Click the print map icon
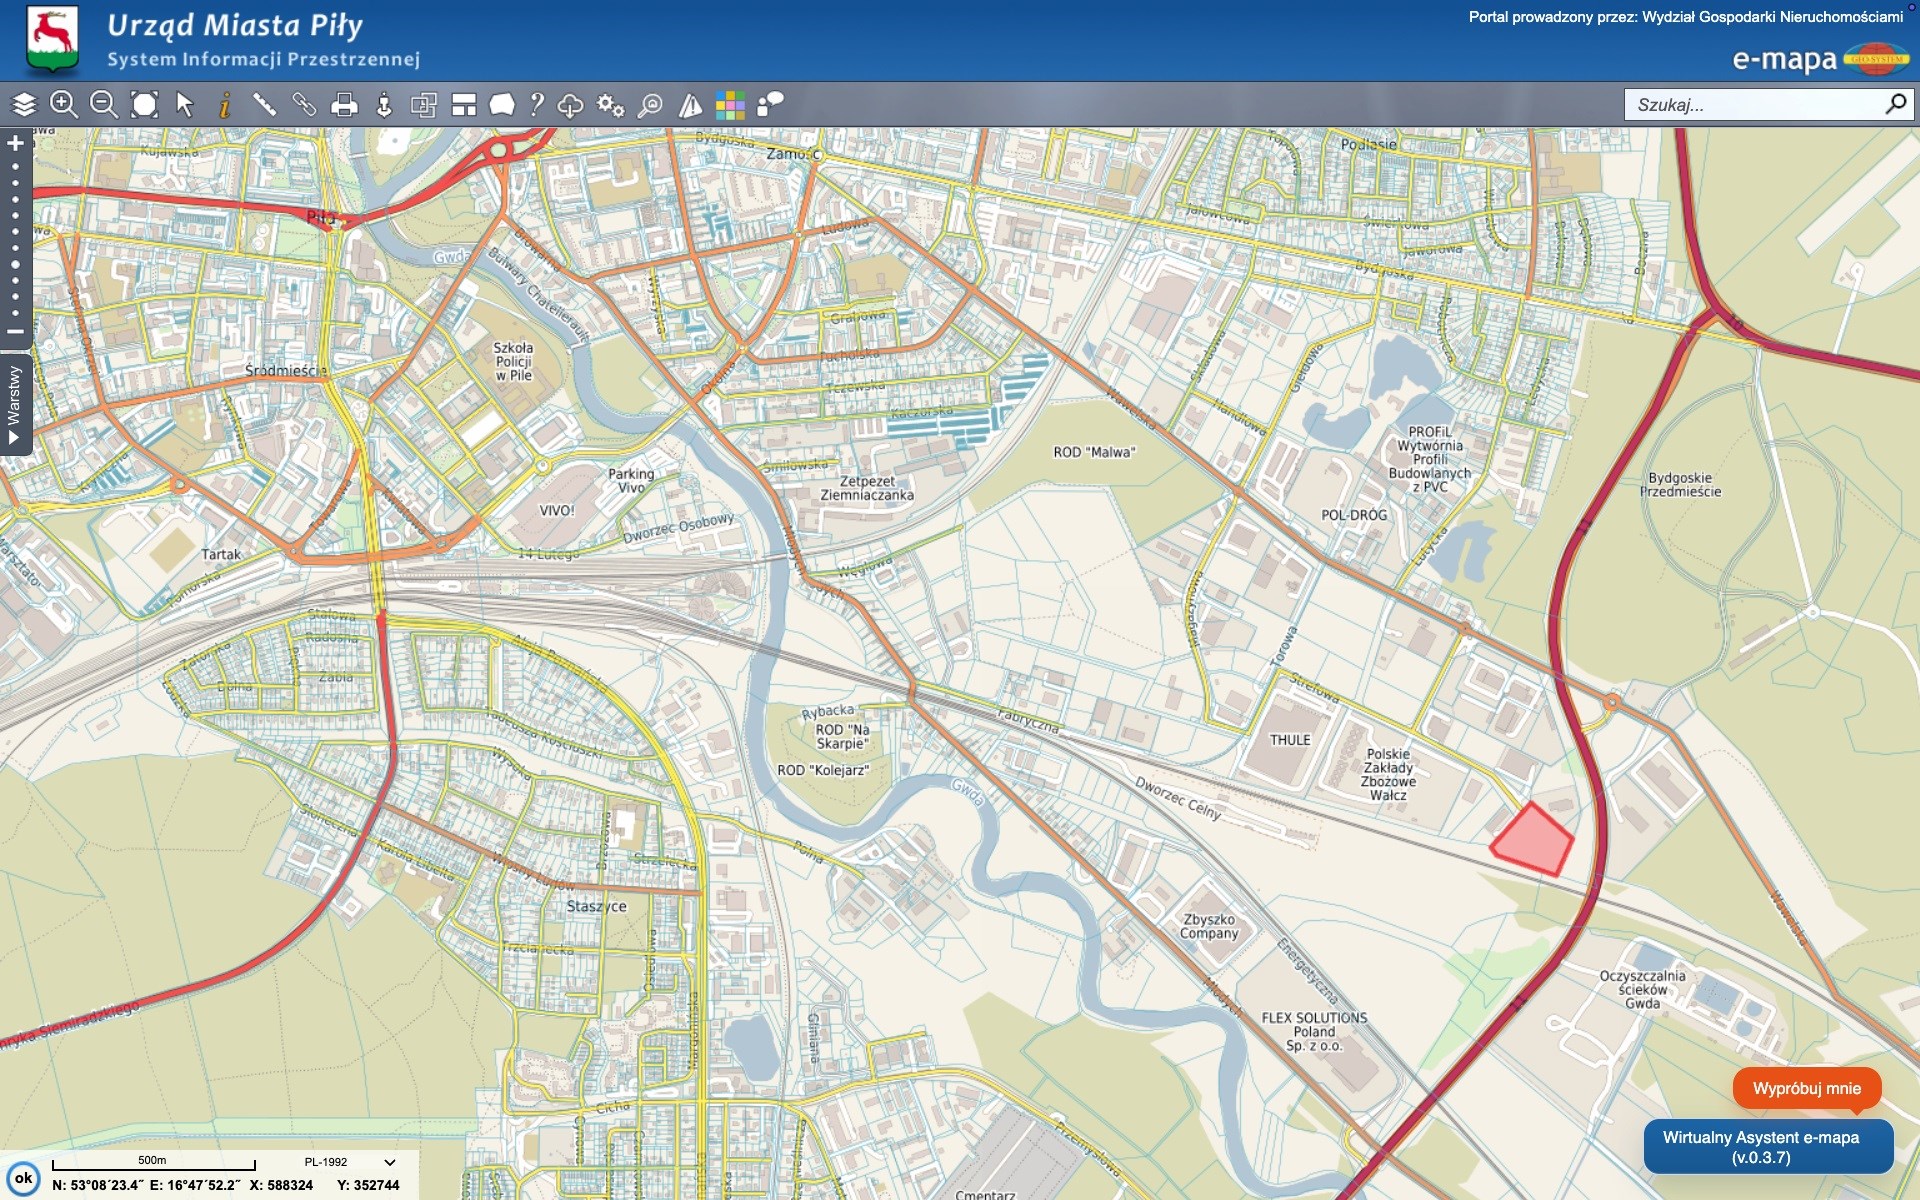The height and width of the screenshot is (1200, 1920). pyautogui.click(x=344, y=104)
